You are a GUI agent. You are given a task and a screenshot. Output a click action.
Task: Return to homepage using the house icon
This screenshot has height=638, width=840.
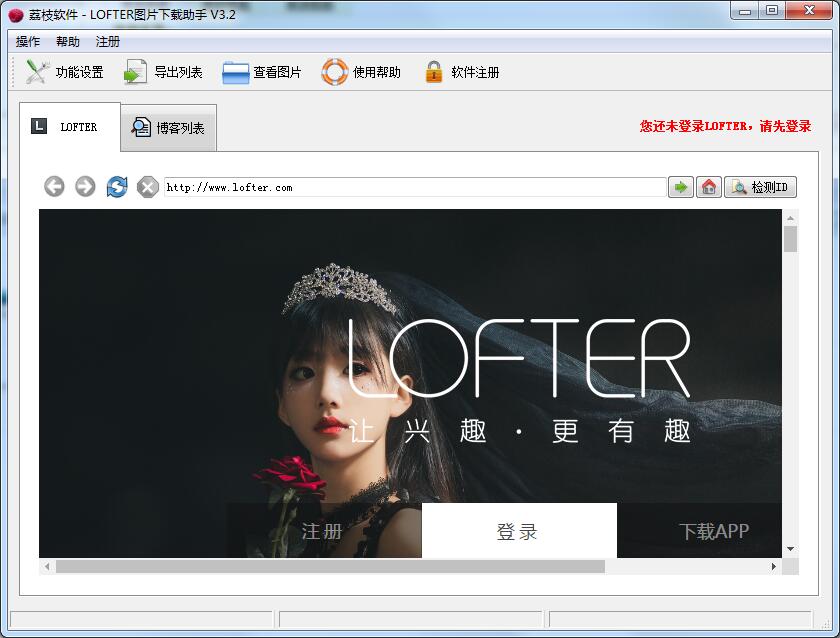coord(709,187)
